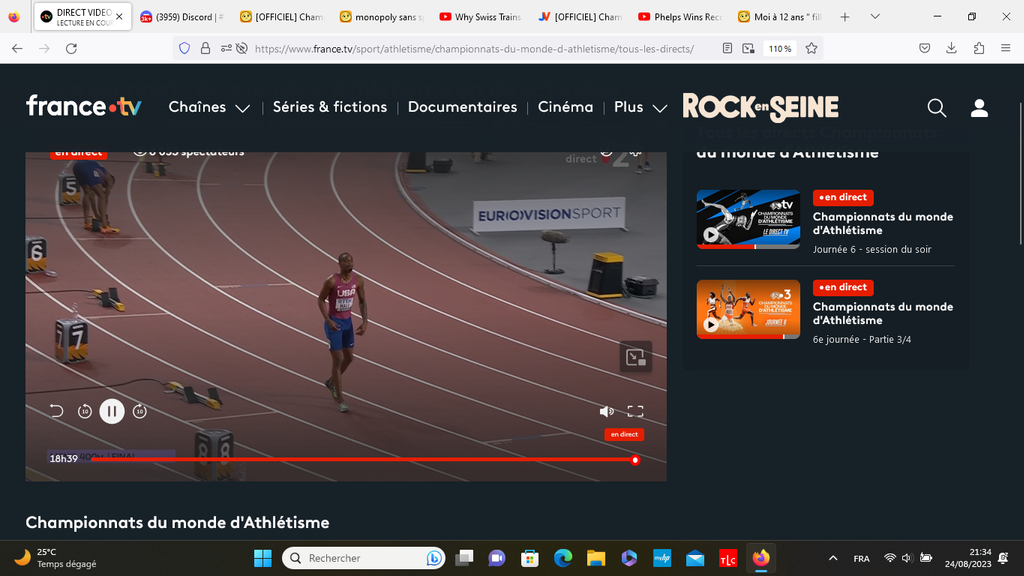The height and width of the screenshot is (576, 1024).
Task: Open the page vertical scrollbar
Action: click(x=1020, y=174)
